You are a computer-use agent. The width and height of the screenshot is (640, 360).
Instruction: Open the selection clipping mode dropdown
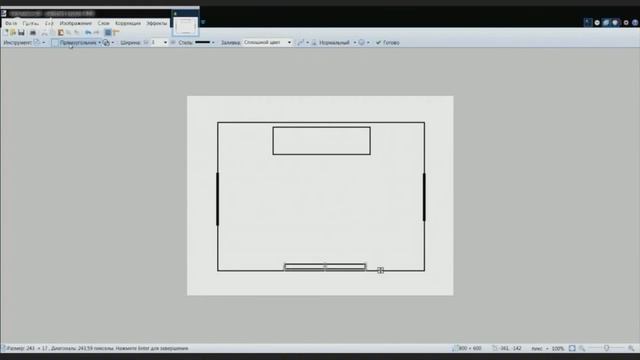pyautogui.click(x=364, y=42)
